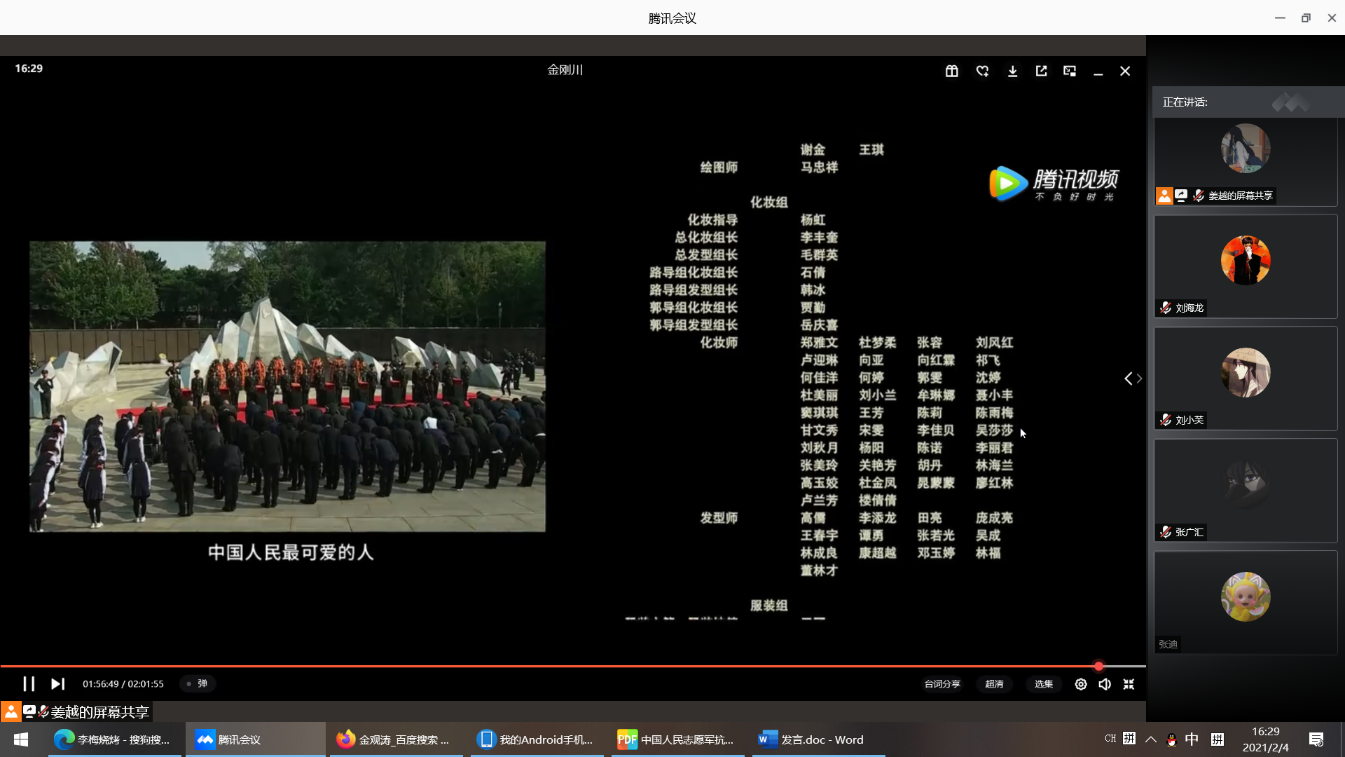Toggle the 弹 danmaku switch
1345x757 pixels.
tap(197, 684)
